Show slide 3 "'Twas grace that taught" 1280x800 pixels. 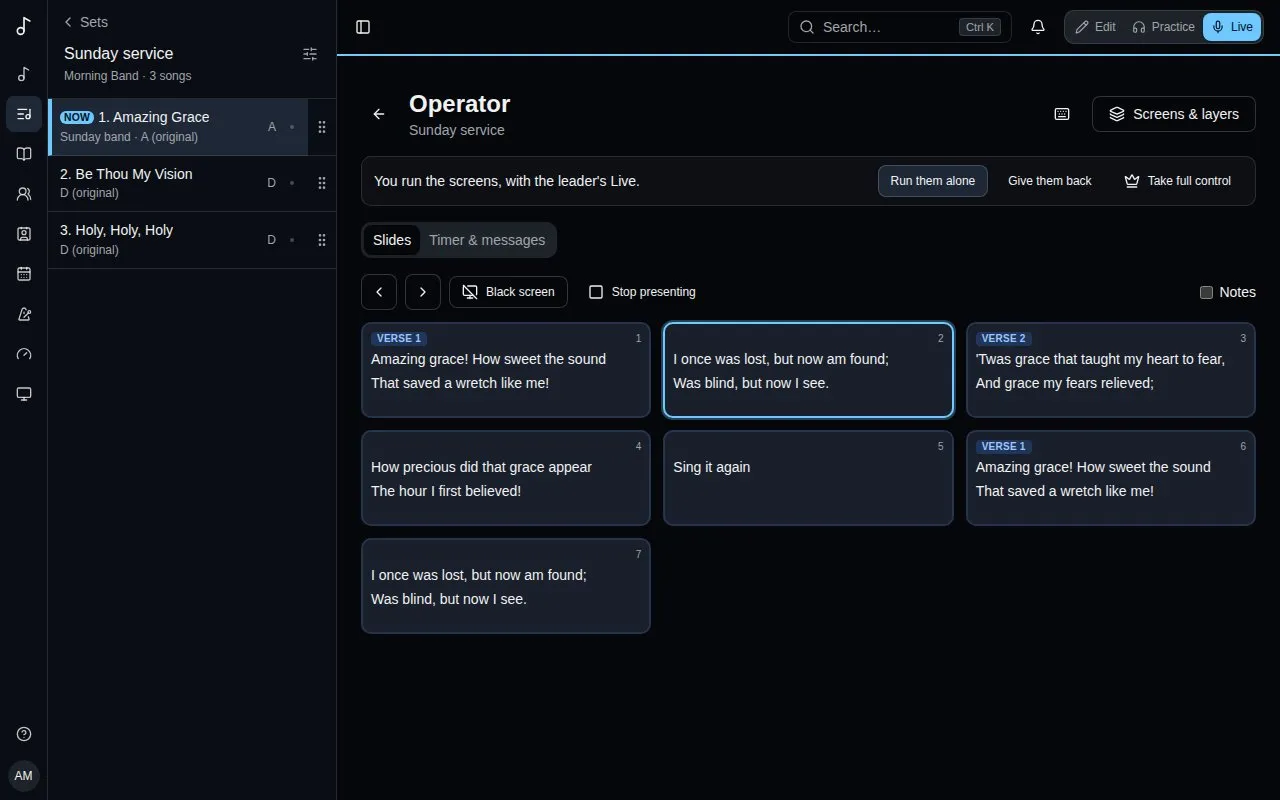tap(1111, 370)
